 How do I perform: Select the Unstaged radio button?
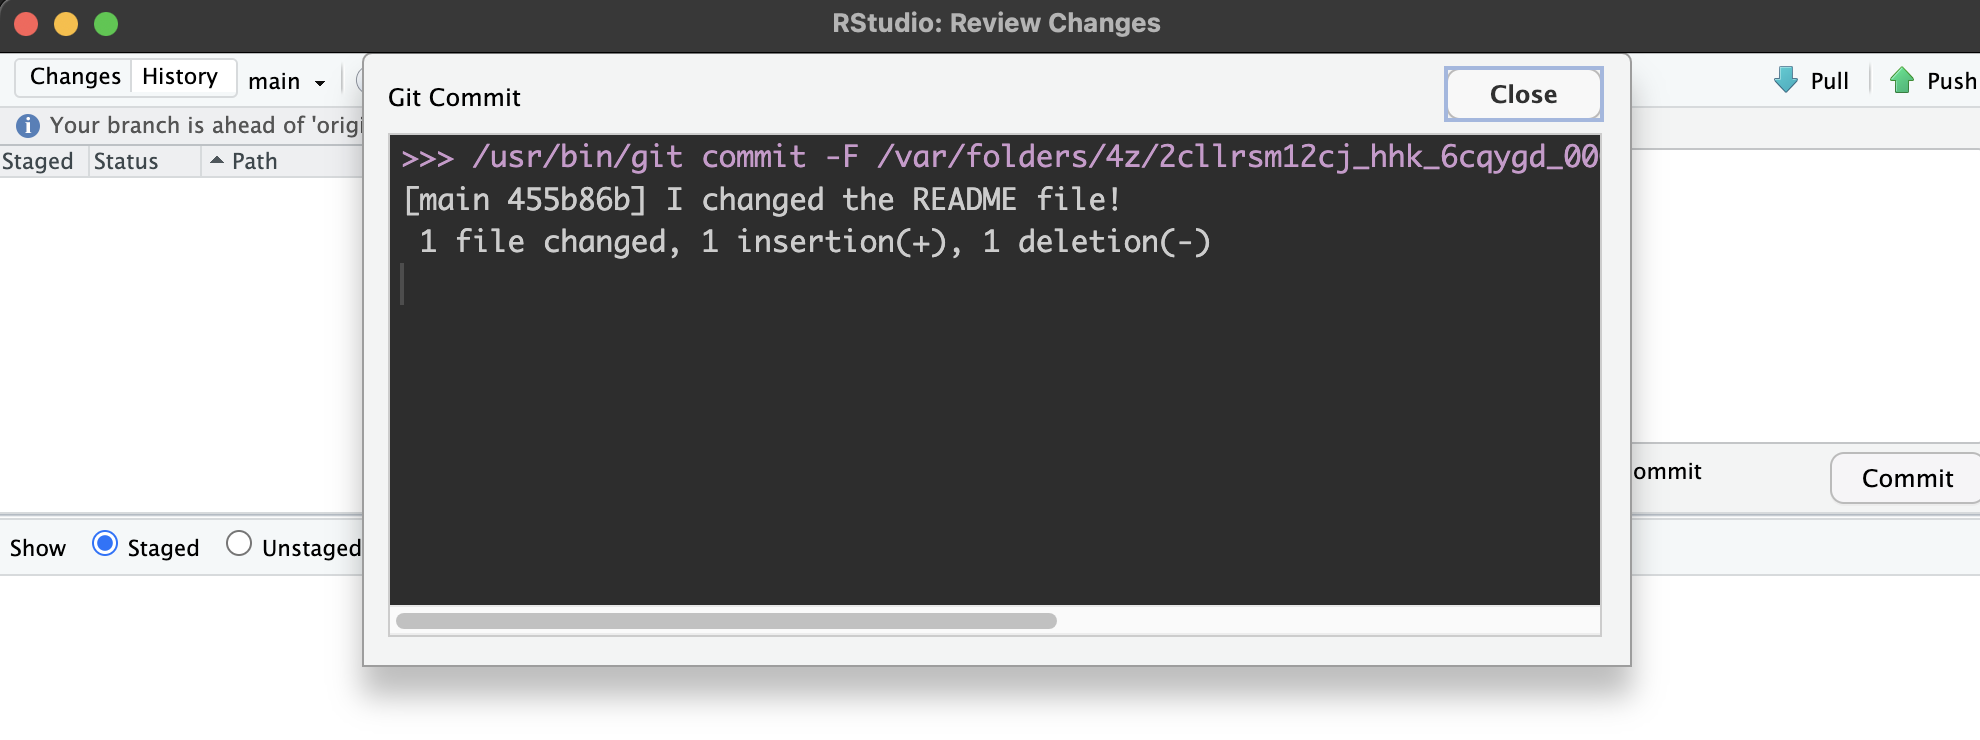click(x=239, y=544)
